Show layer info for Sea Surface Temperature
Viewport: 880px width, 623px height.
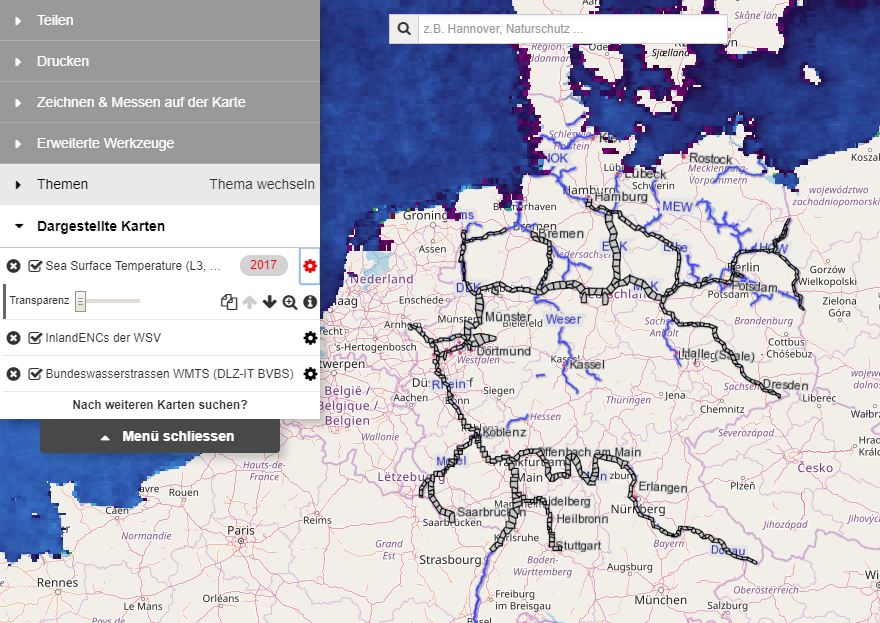[310, 301]
